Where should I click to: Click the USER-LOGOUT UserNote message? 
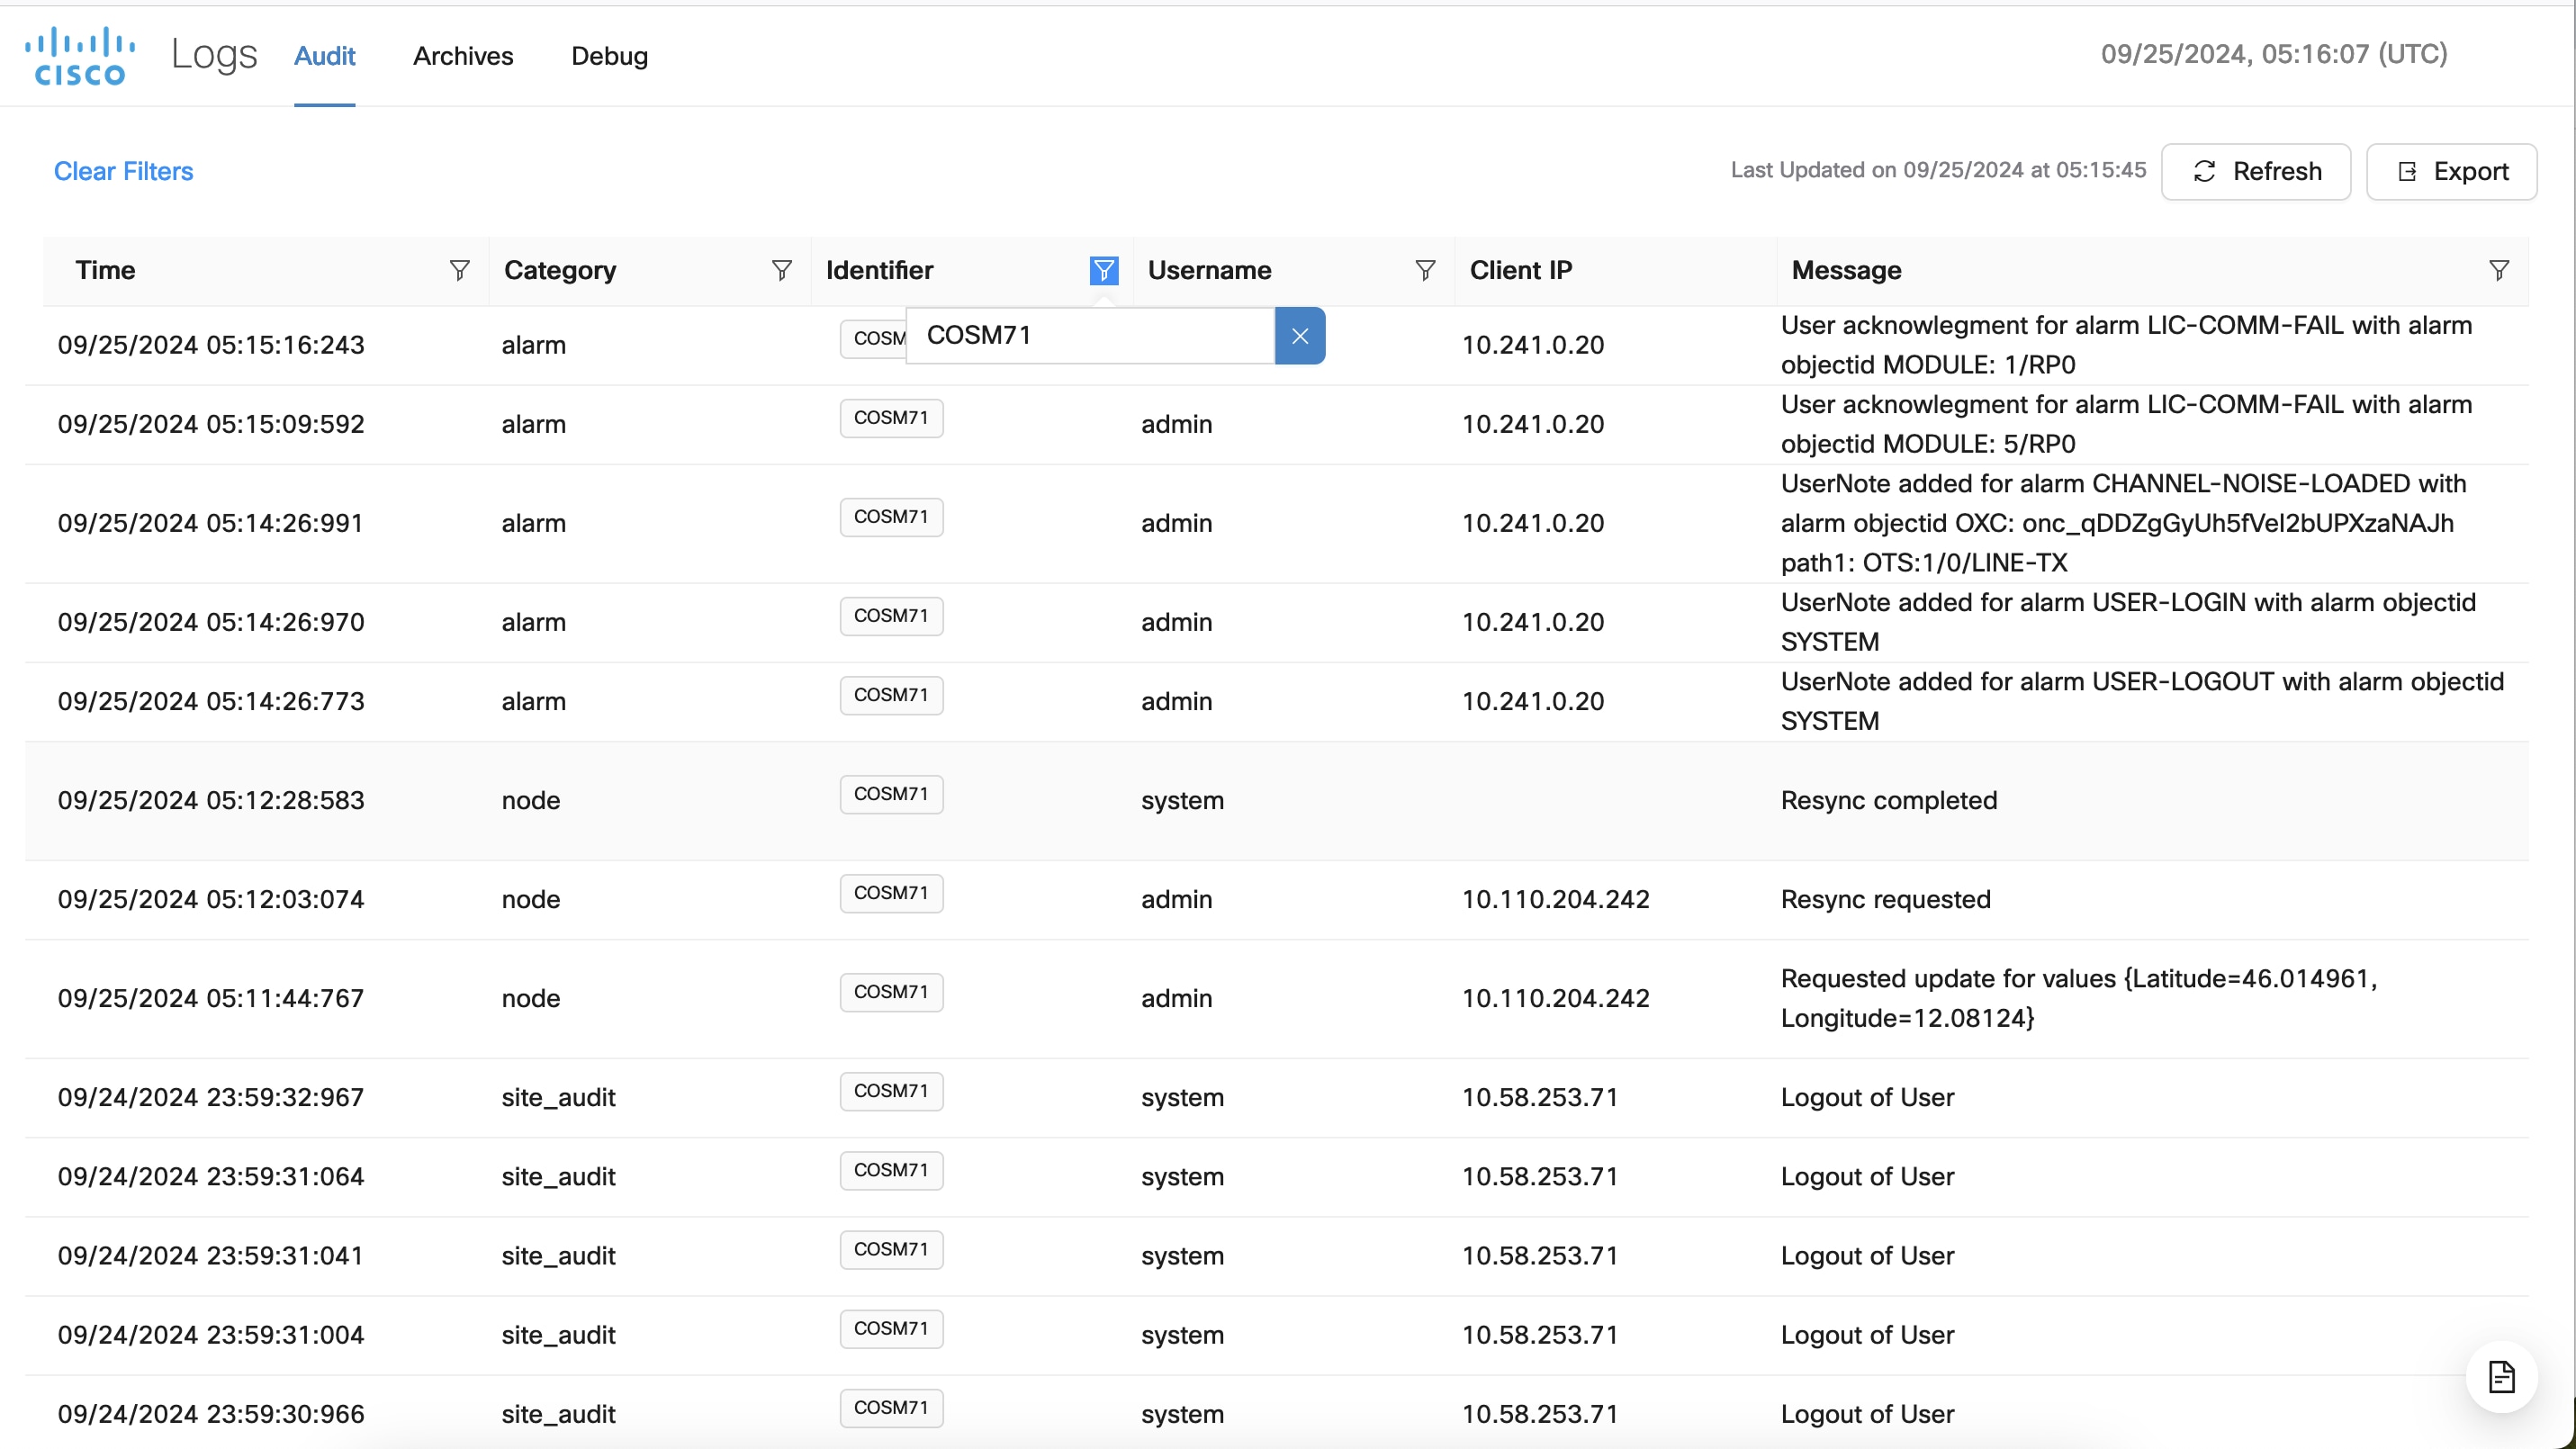click(2142, 701)
